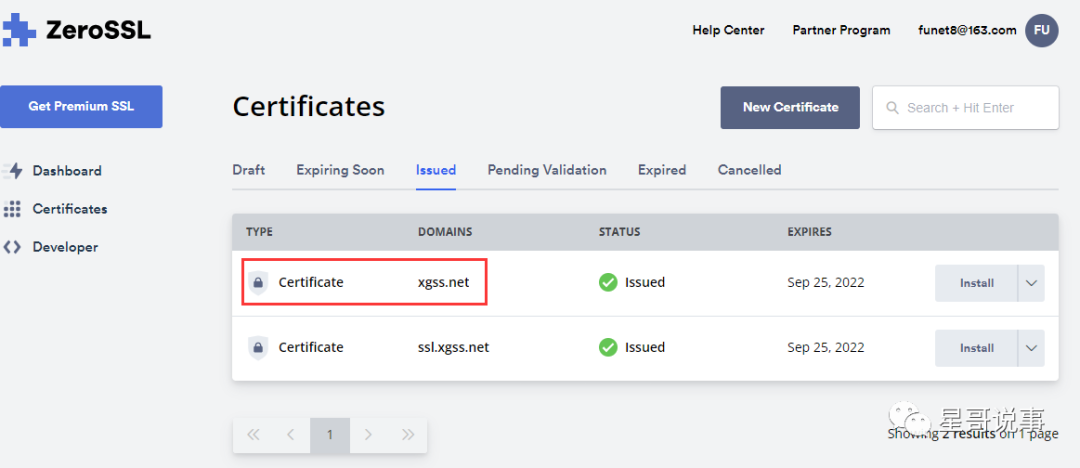The image size is (1080, 468).
Task: Focus the Search + Hit Enter field
Action: coord(965,108)
